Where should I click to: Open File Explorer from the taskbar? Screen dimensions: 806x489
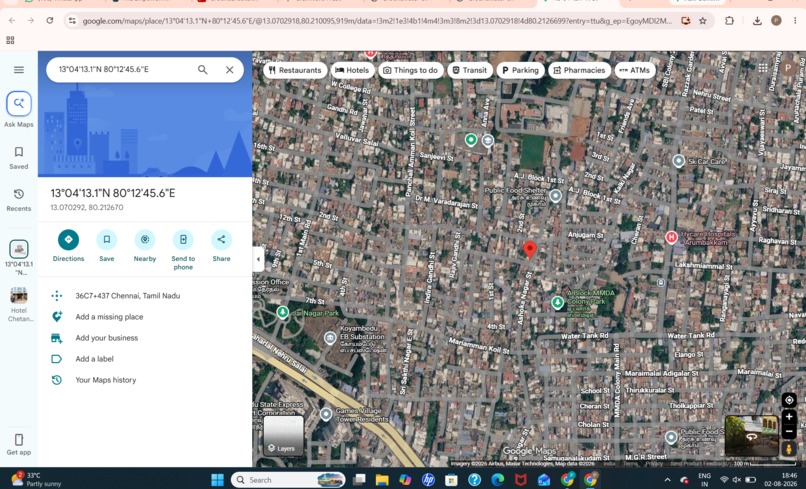[x=382, y=480]
